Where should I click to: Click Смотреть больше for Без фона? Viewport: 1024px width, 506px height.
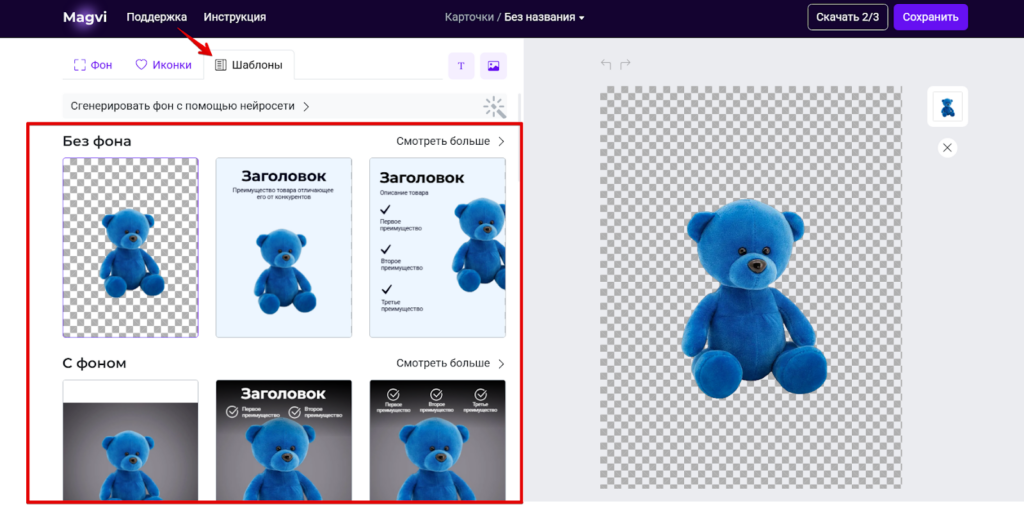tap(451, 142)
